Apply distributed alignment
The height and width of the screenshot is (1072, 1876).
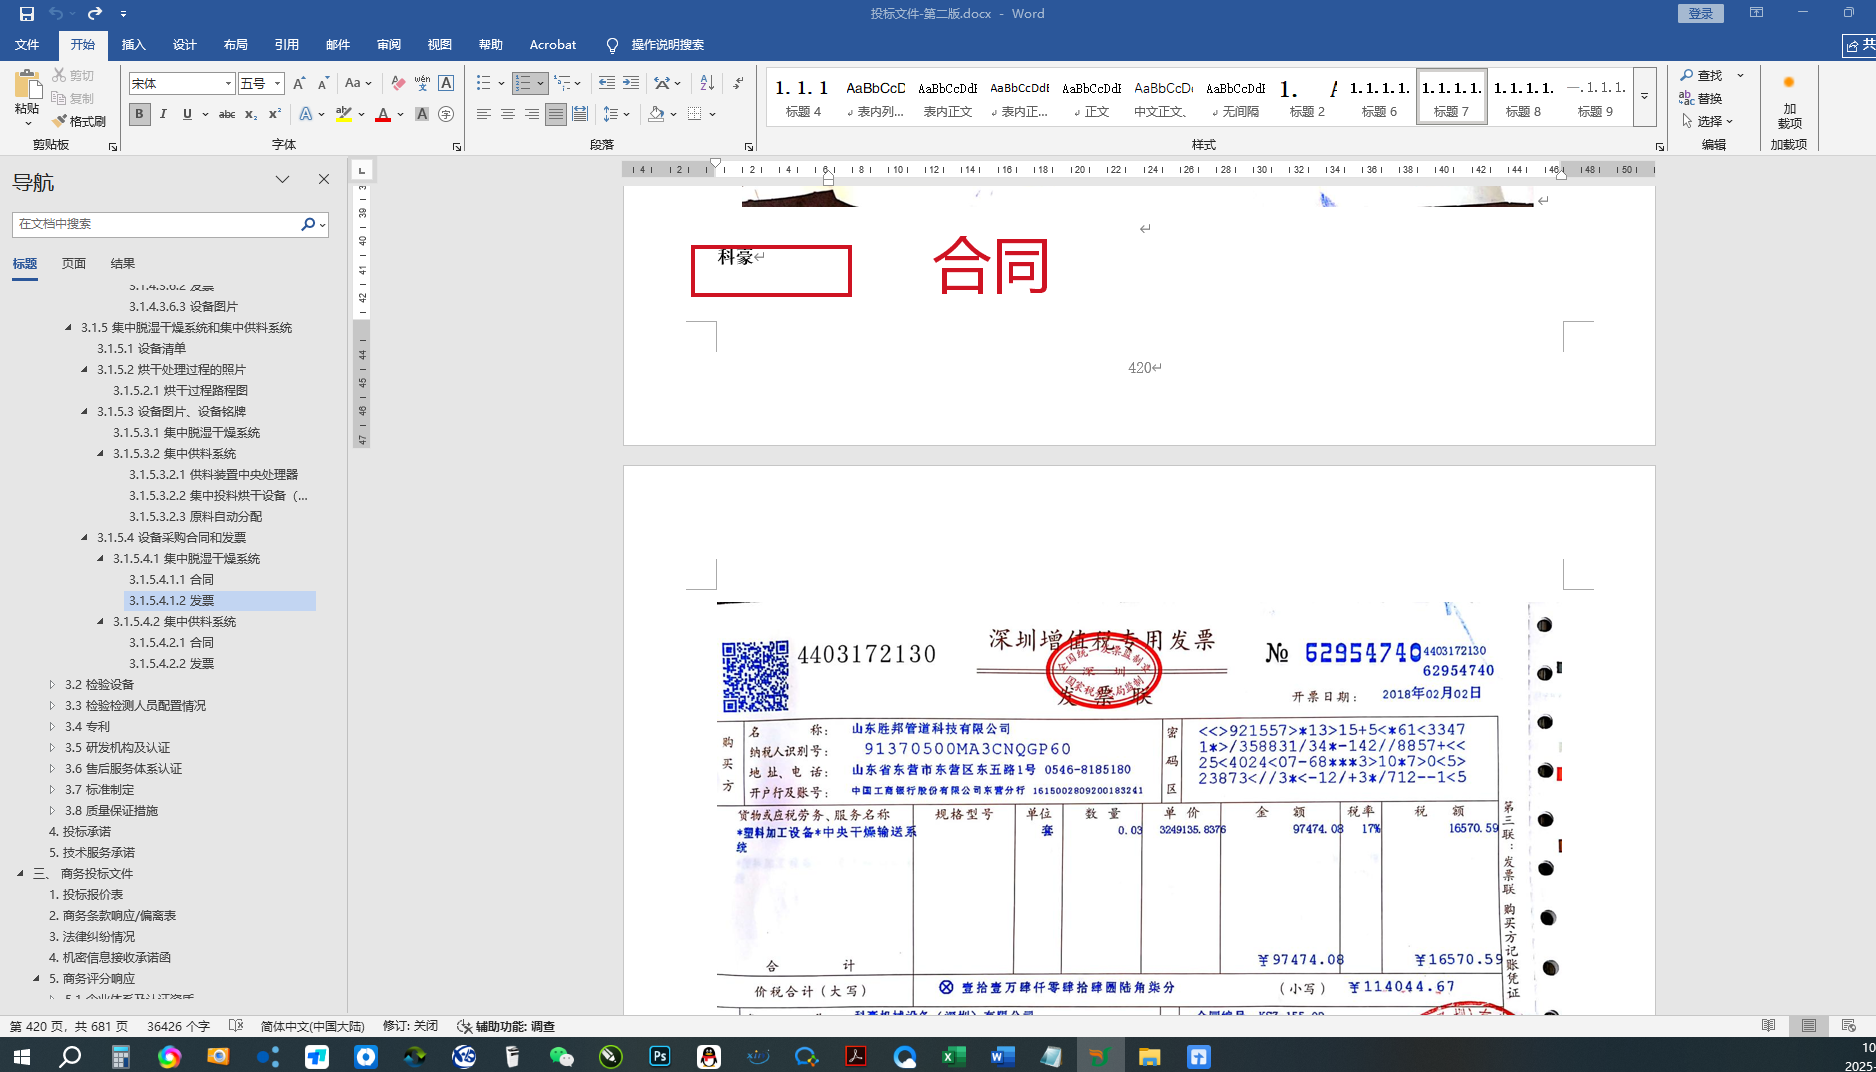pyautogui.click(x=580, y=114)
